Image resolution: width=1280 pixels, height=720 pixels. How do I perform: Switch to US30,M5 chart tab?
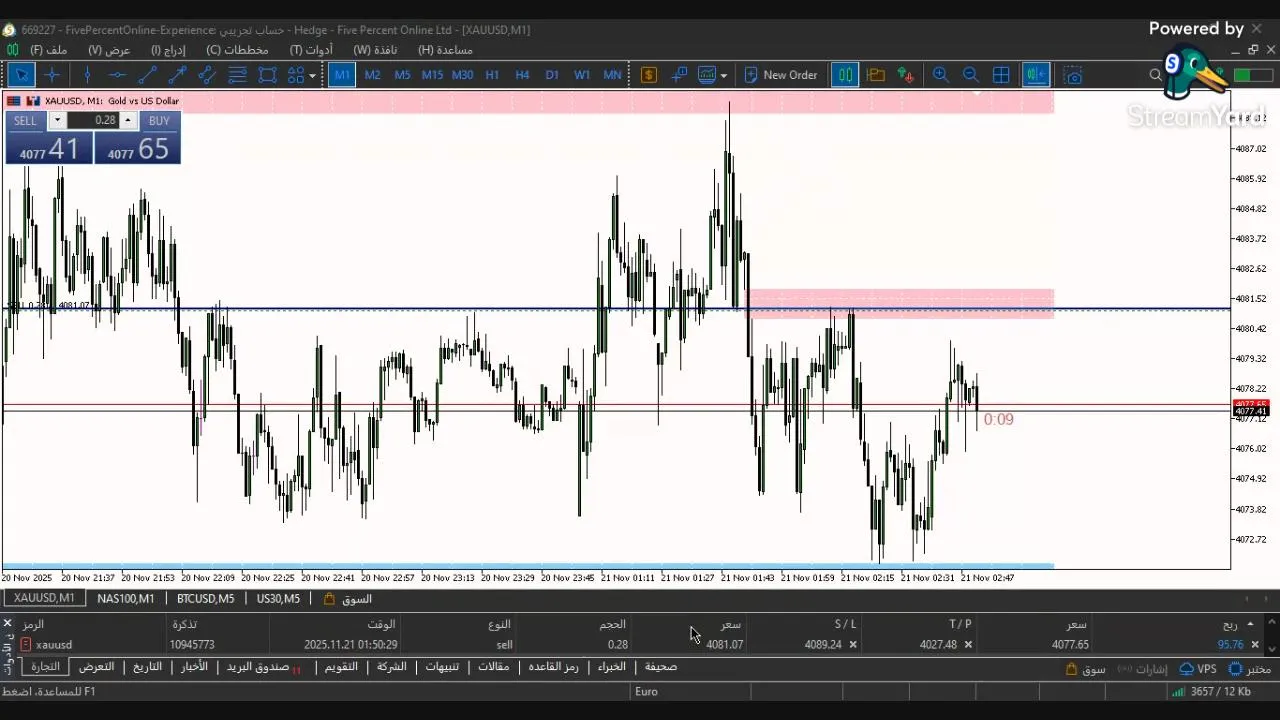click(x=278, y=598)
